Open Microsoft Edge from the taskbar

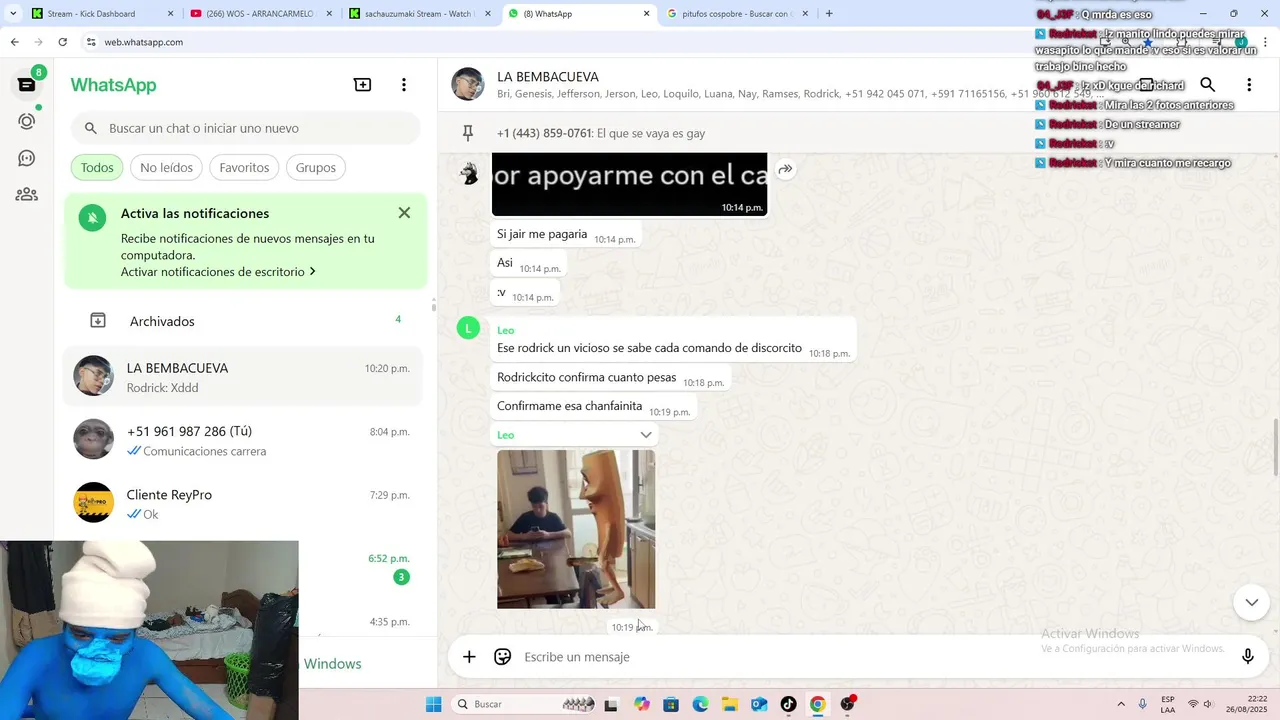700,704
